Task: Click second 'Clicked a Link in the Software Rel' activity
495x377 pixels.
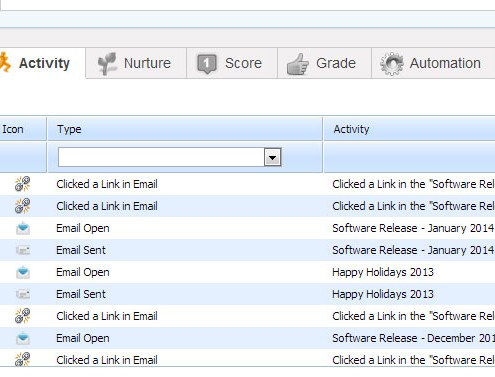Action: (413, 206)
